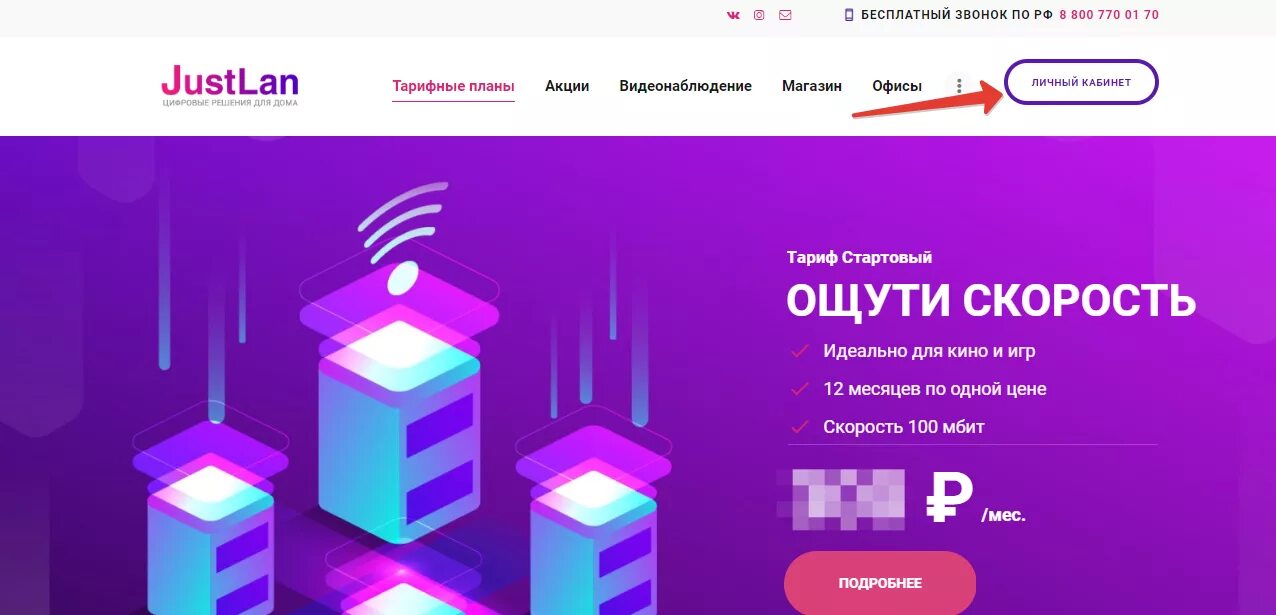Navigate to Офисы page

897,86
